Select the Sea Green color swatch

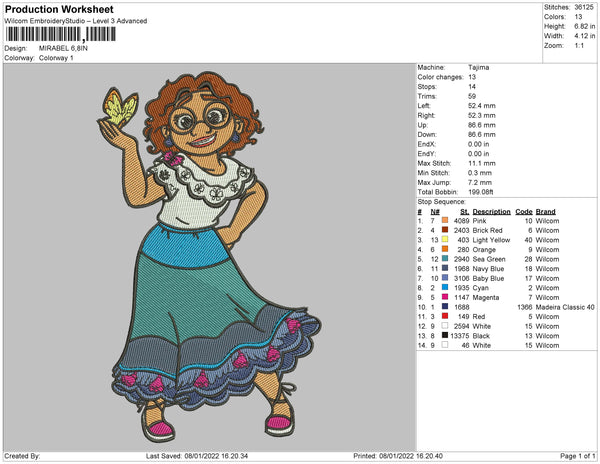(445, 259)
